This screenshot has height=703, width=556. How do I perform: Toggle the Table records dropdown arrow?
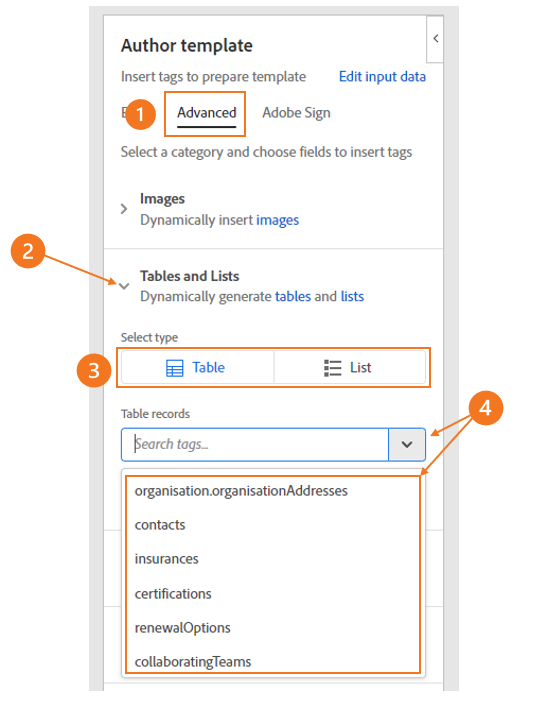(x=407, y=445)
